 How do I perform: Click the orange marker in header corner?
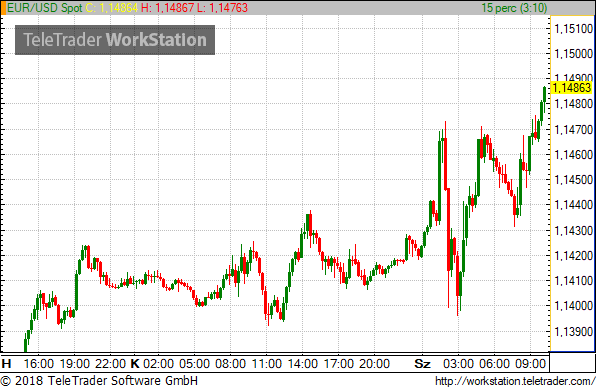tap(3, 8)
